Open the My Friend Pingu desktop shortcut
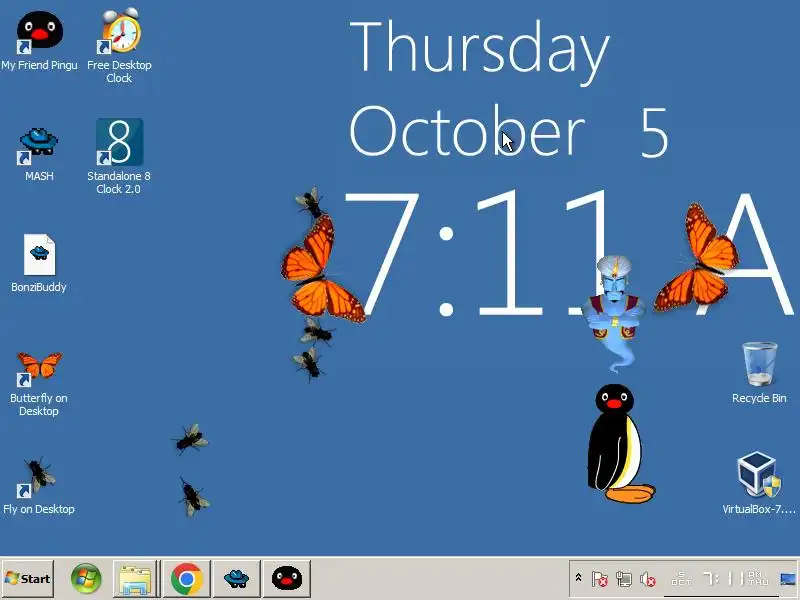 [39, 41]
